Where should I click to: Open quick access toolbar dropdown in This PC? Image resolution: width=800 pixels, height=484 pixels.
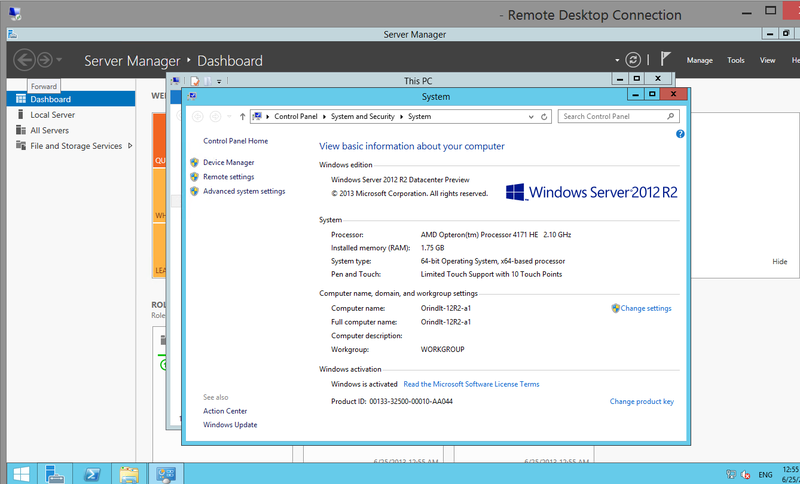219,81
